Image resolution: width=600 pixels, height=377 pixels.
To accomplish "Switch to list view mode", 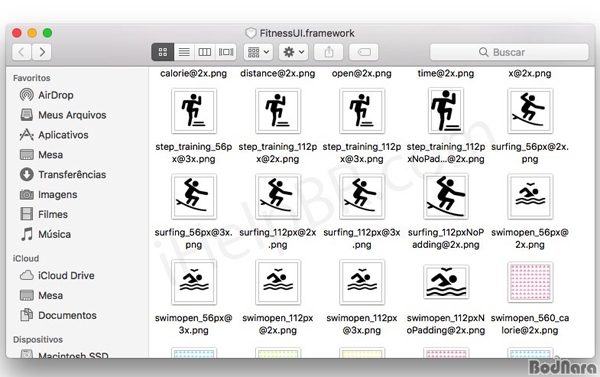I will pos(184,52).
